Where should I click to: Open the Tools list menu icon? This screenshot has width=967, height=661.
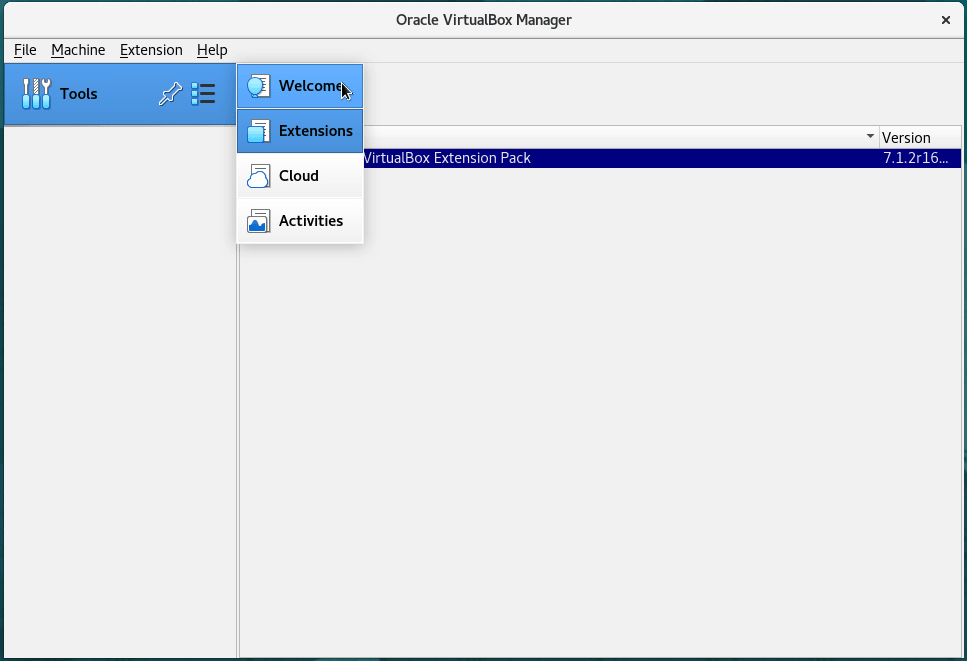203,94
